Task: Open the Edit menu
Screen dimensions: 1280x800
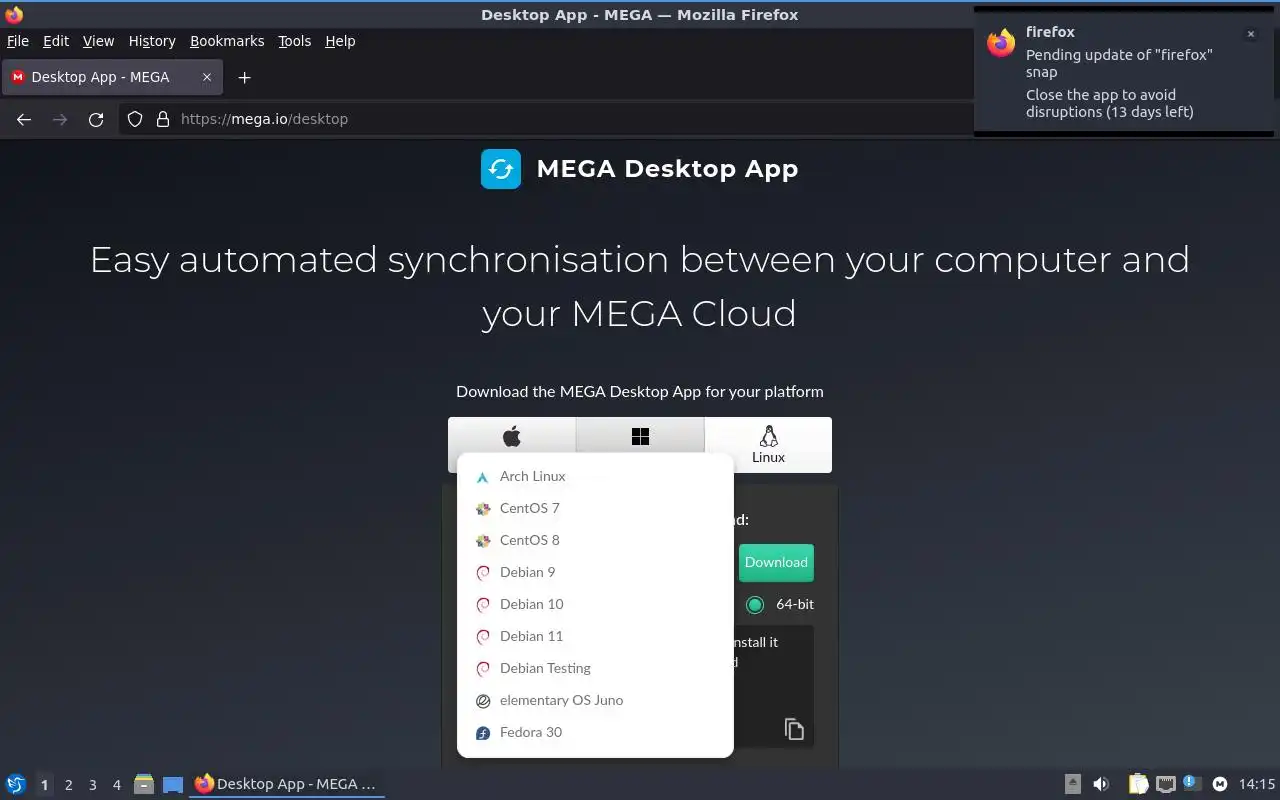Action: (x=56, y=41)
